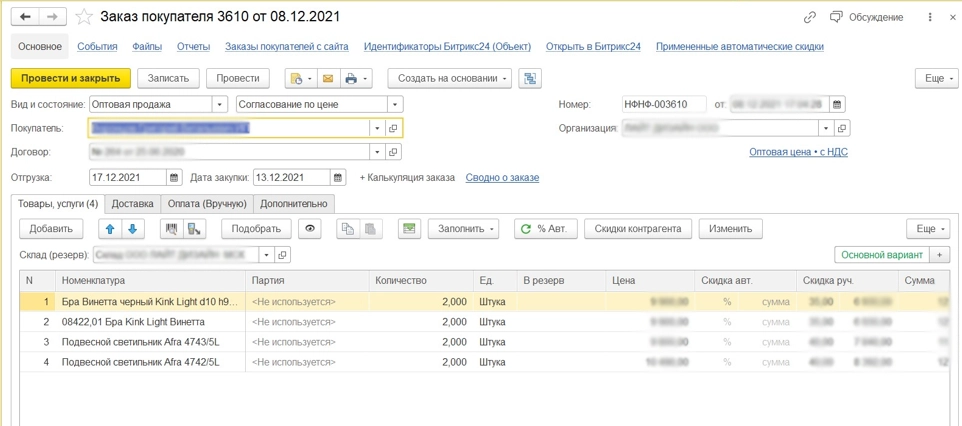
Task: Expand the Оптовая продажа type dropdown
Action: 219,104
